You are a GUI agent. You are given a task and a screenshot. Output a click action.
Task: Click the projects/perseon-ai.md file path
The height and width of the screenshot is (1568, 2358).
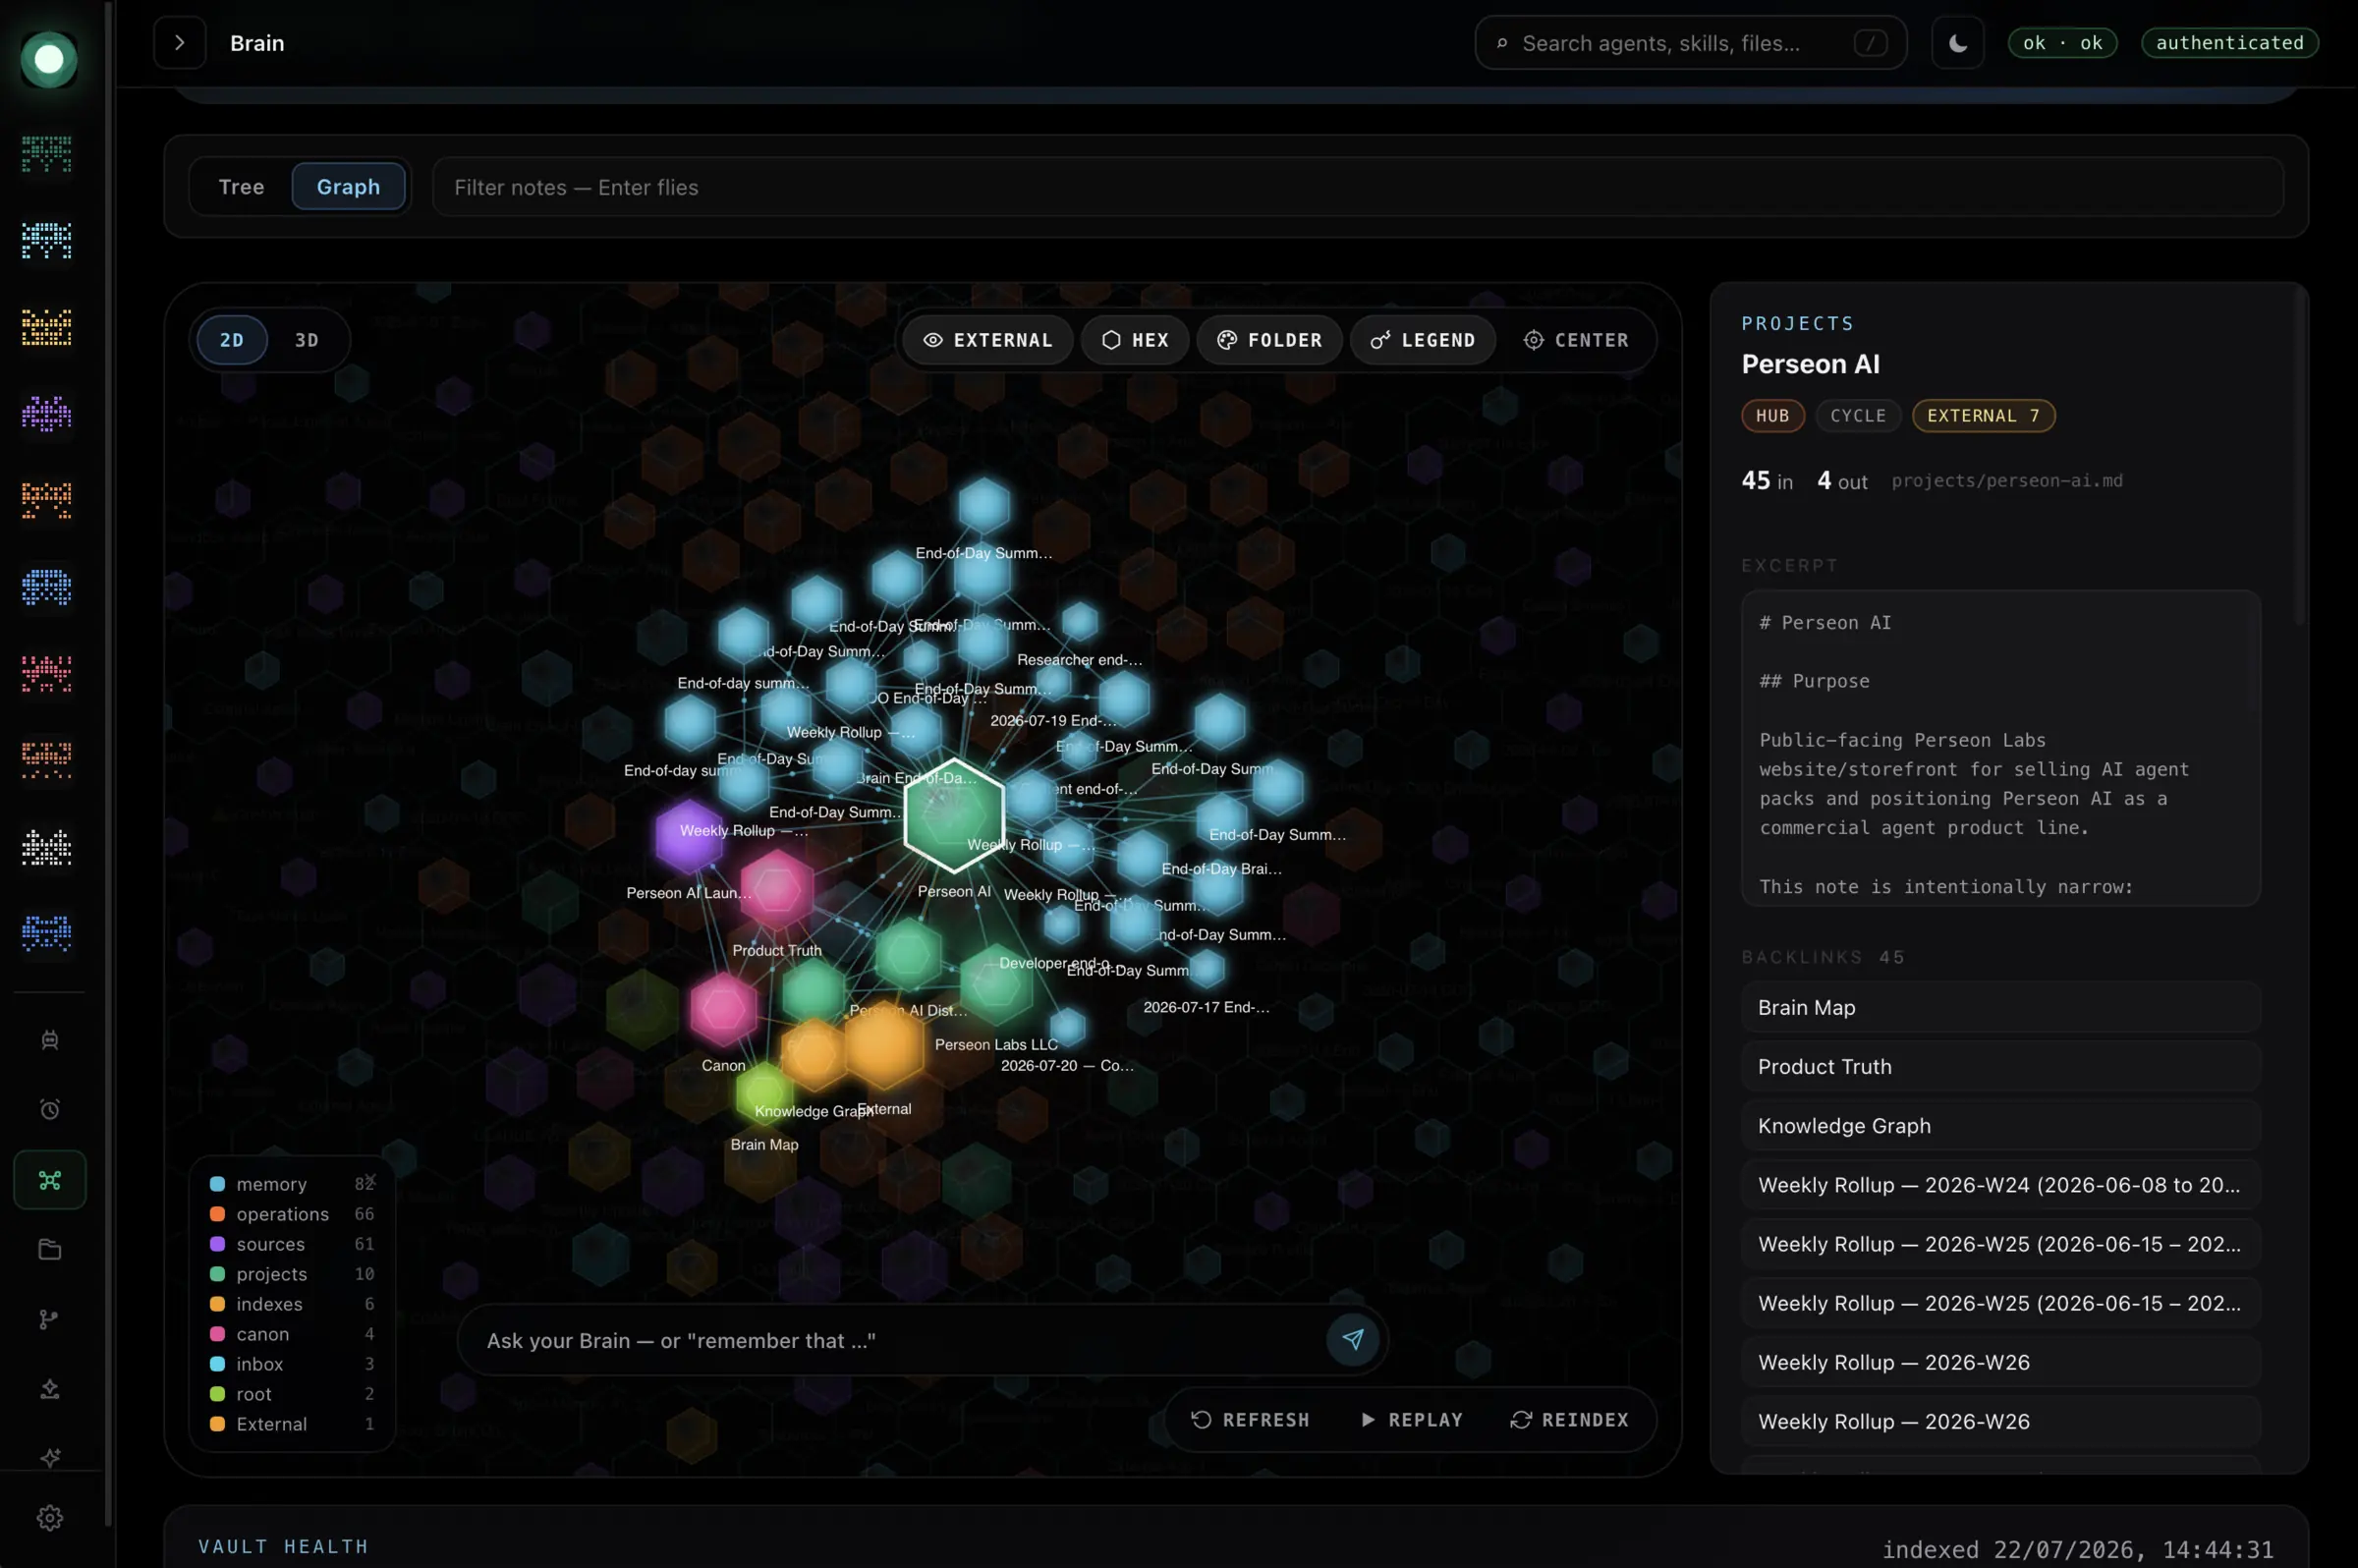[x=2006, y=481]
